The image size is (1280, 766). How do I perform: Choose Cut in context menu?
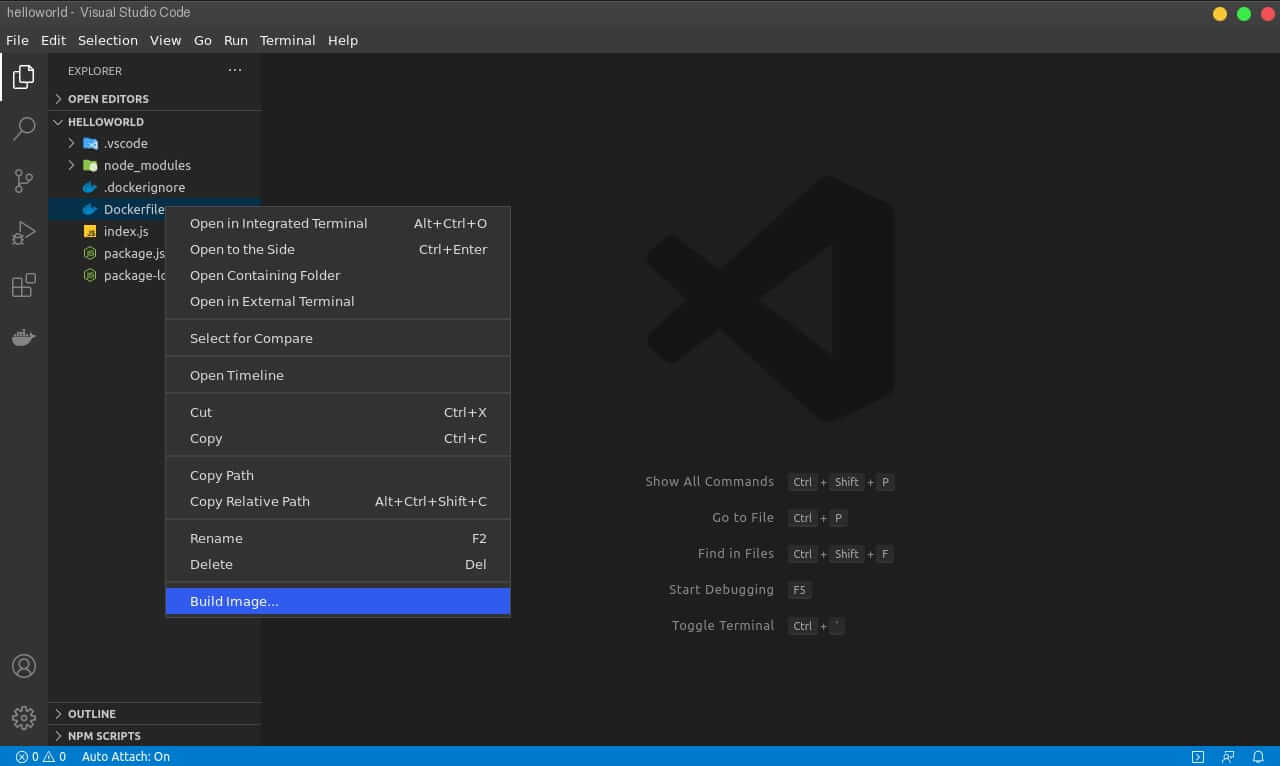point(338,412)
